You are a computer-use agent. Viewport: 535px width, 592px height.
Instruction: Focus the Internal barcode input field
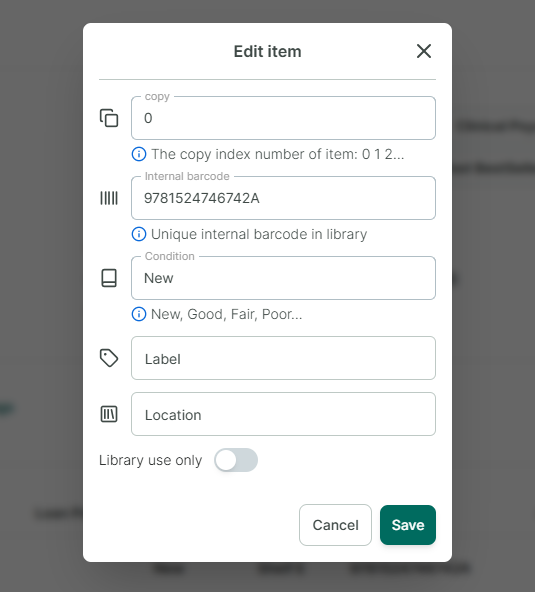pos(283,198)
